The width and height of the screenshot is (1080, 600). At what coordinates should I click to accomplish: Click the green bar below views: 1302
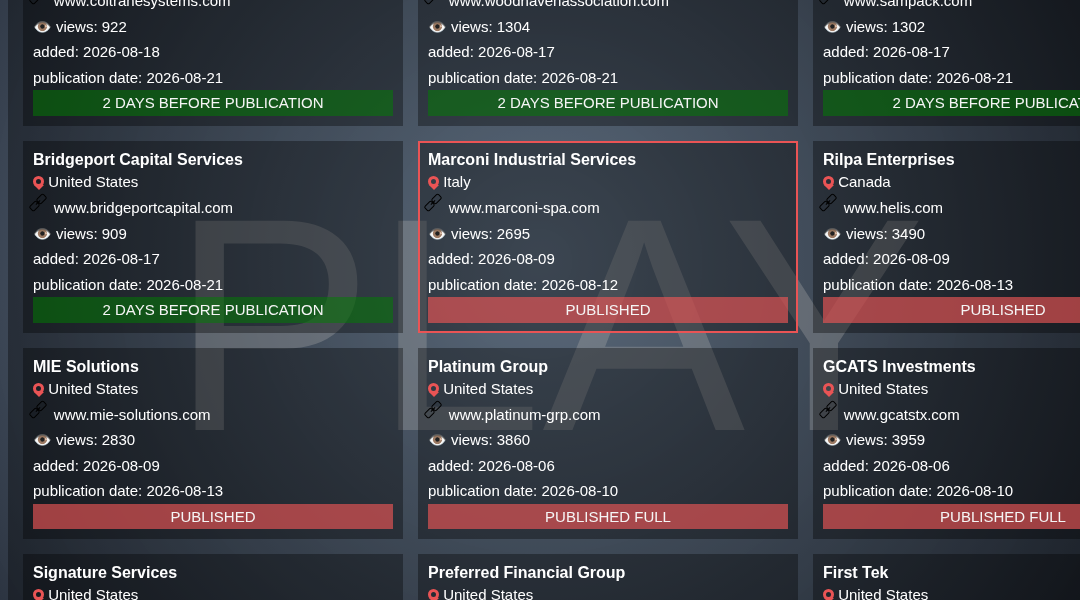[x=951, y=103]
